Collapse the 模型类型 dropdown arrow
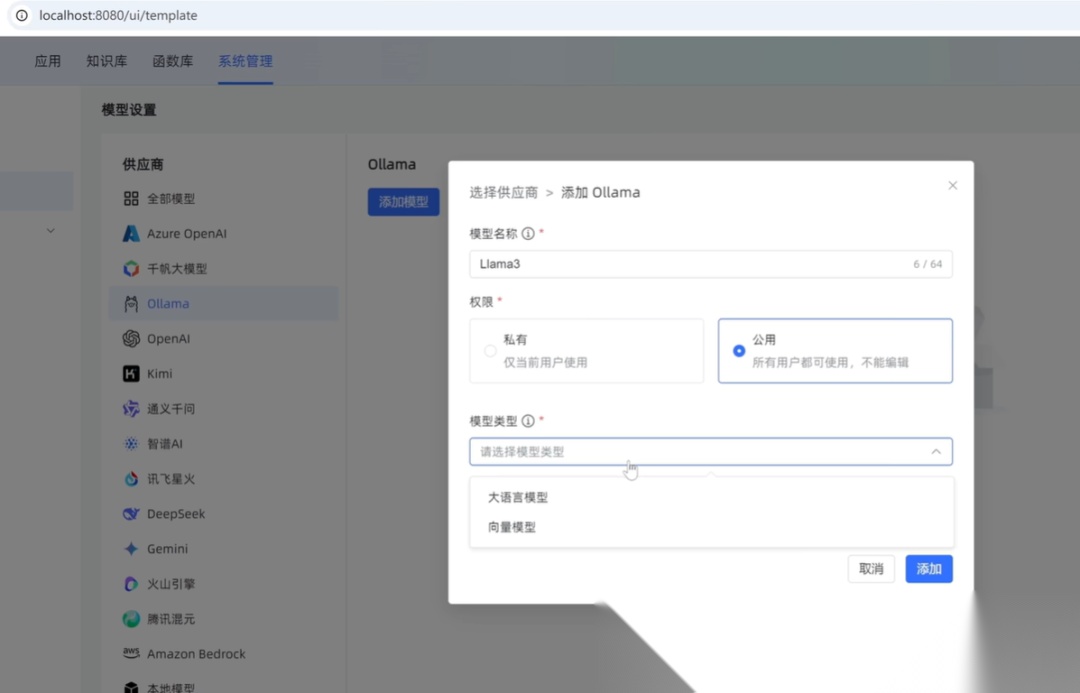This screenshot has height=693, width=1080. pos(936,452)
